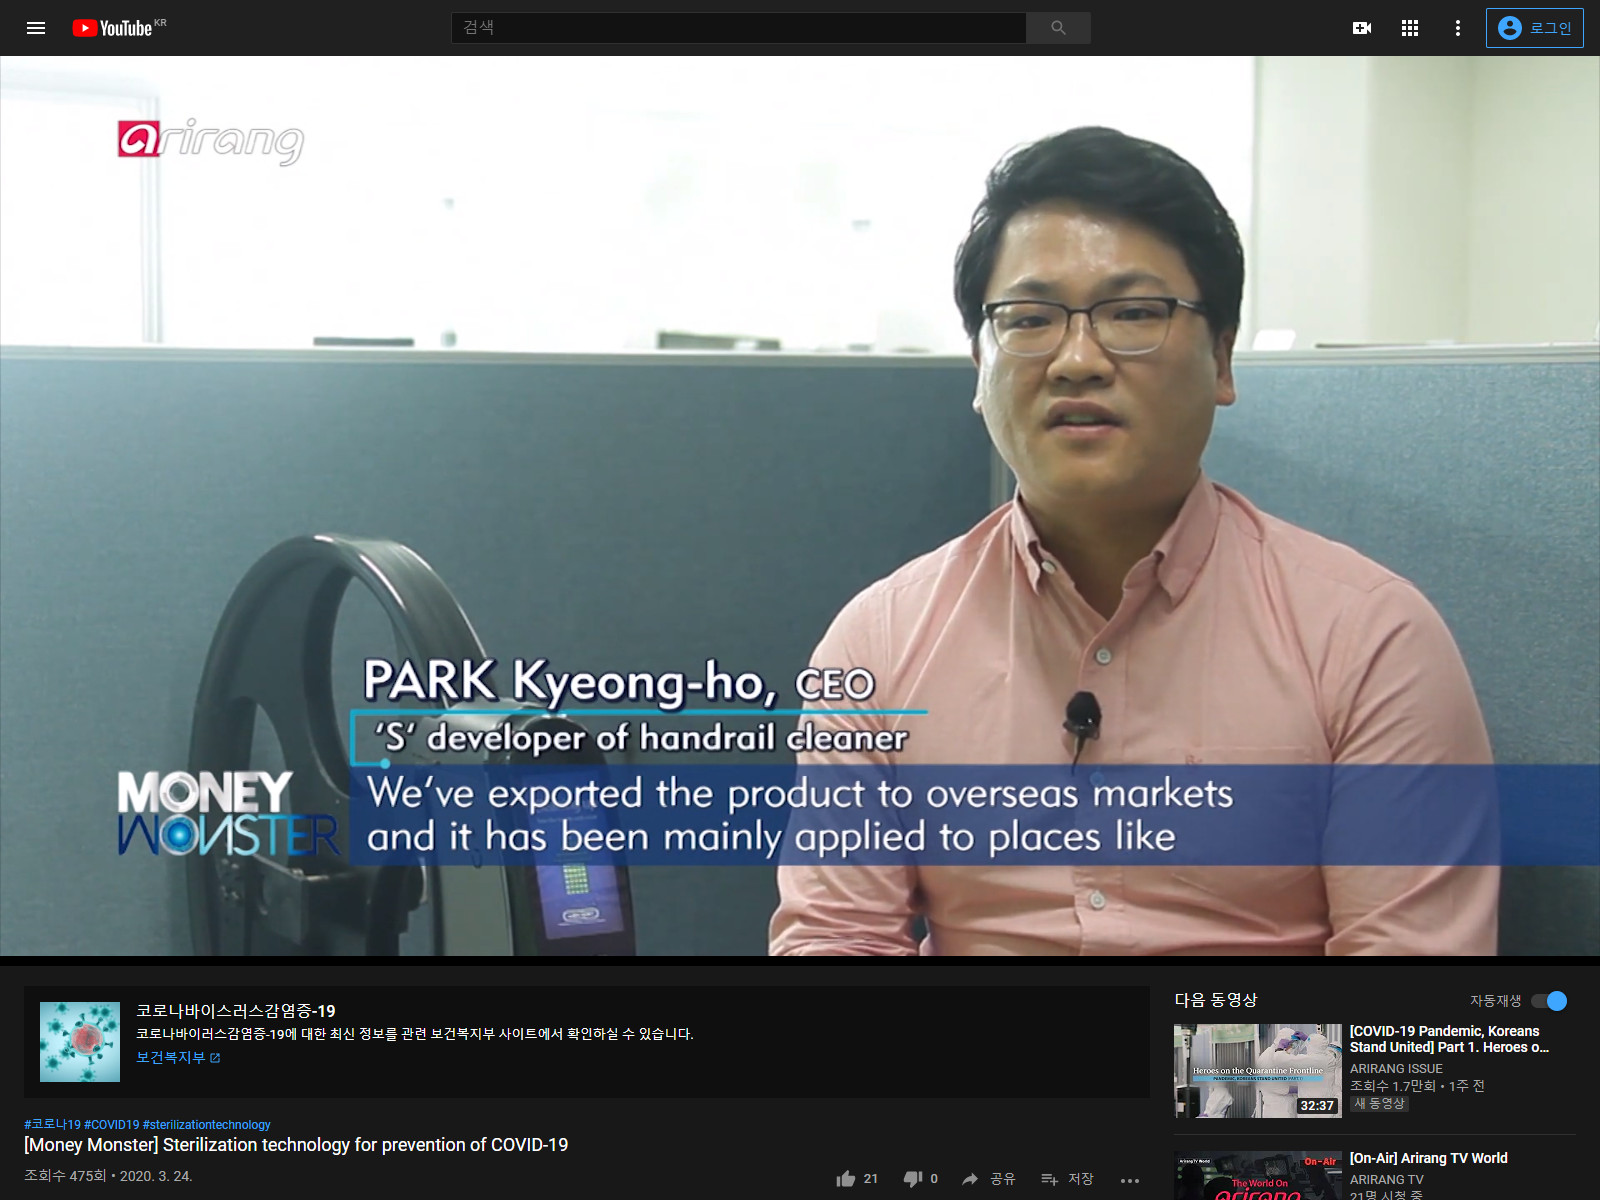Pause the playing Money Monster video

coord(800,506)
